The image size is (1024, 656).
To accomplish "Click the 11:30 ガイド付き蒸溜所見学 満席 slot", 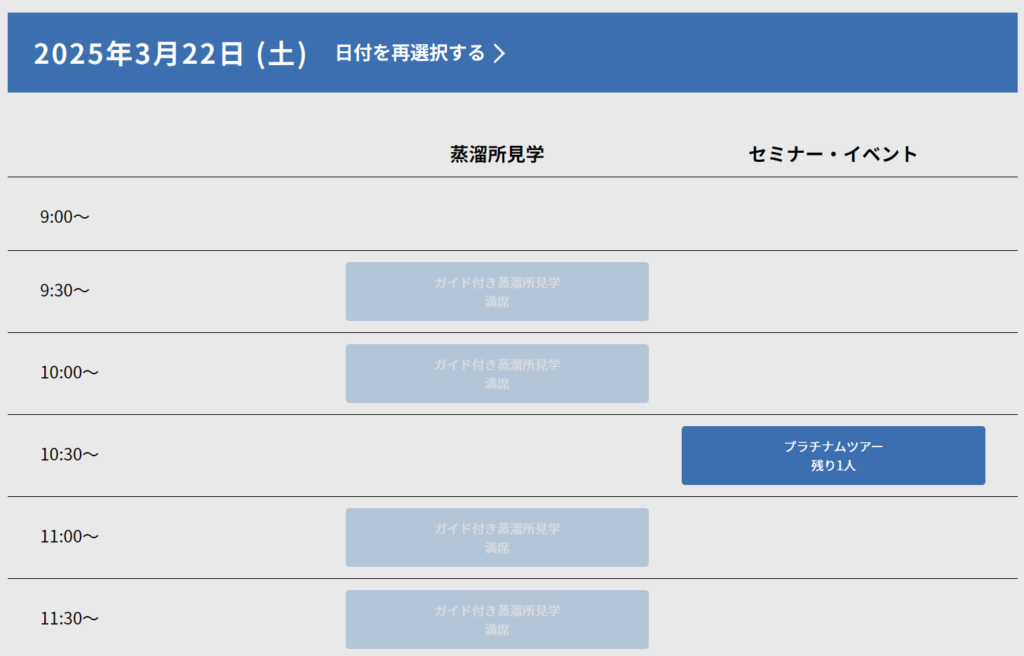I will pyautogui.click(x=497, y=619).
